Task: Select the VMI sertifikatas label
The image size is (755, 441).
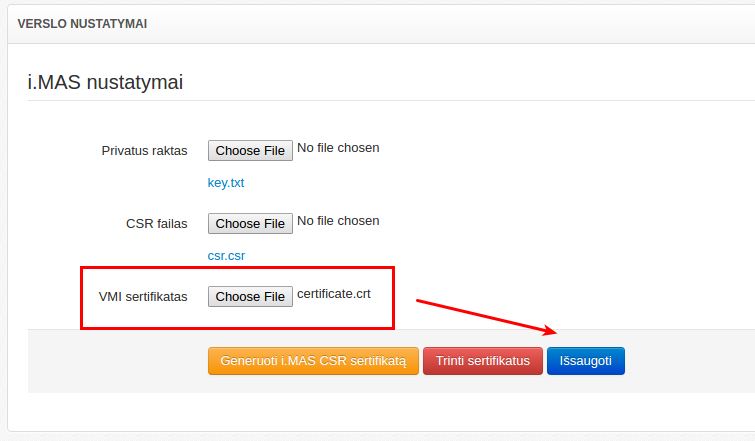Action: (143, 297)
